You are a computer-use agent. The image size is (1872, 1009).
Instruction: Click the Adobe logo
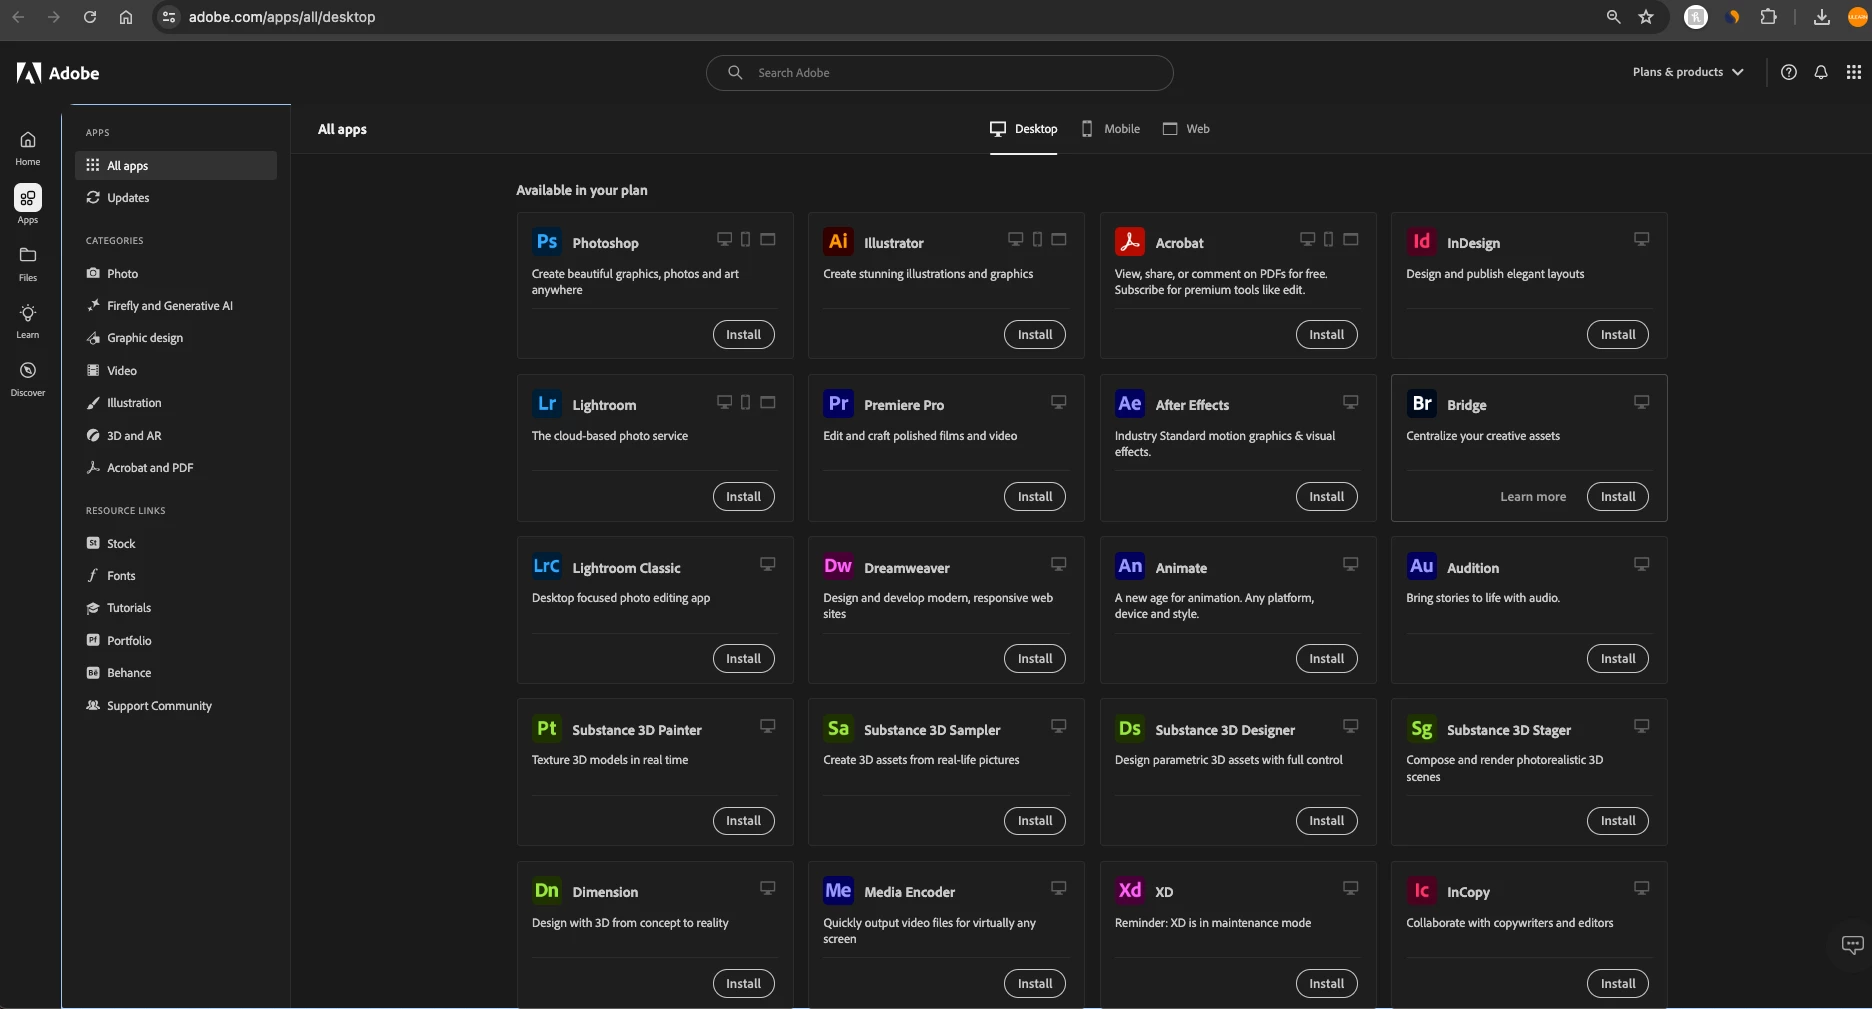click(58, 73)
